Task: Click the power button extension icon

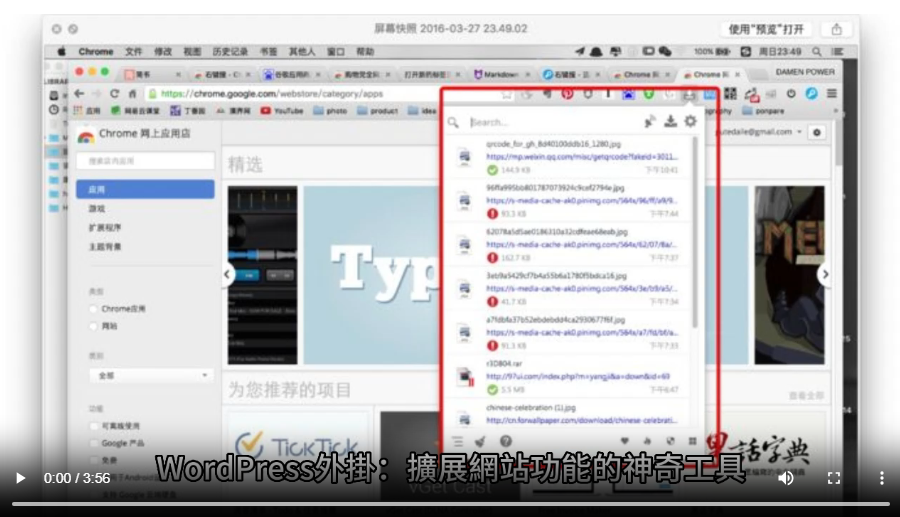Action: pyautogui.click(x=791, y=94)
